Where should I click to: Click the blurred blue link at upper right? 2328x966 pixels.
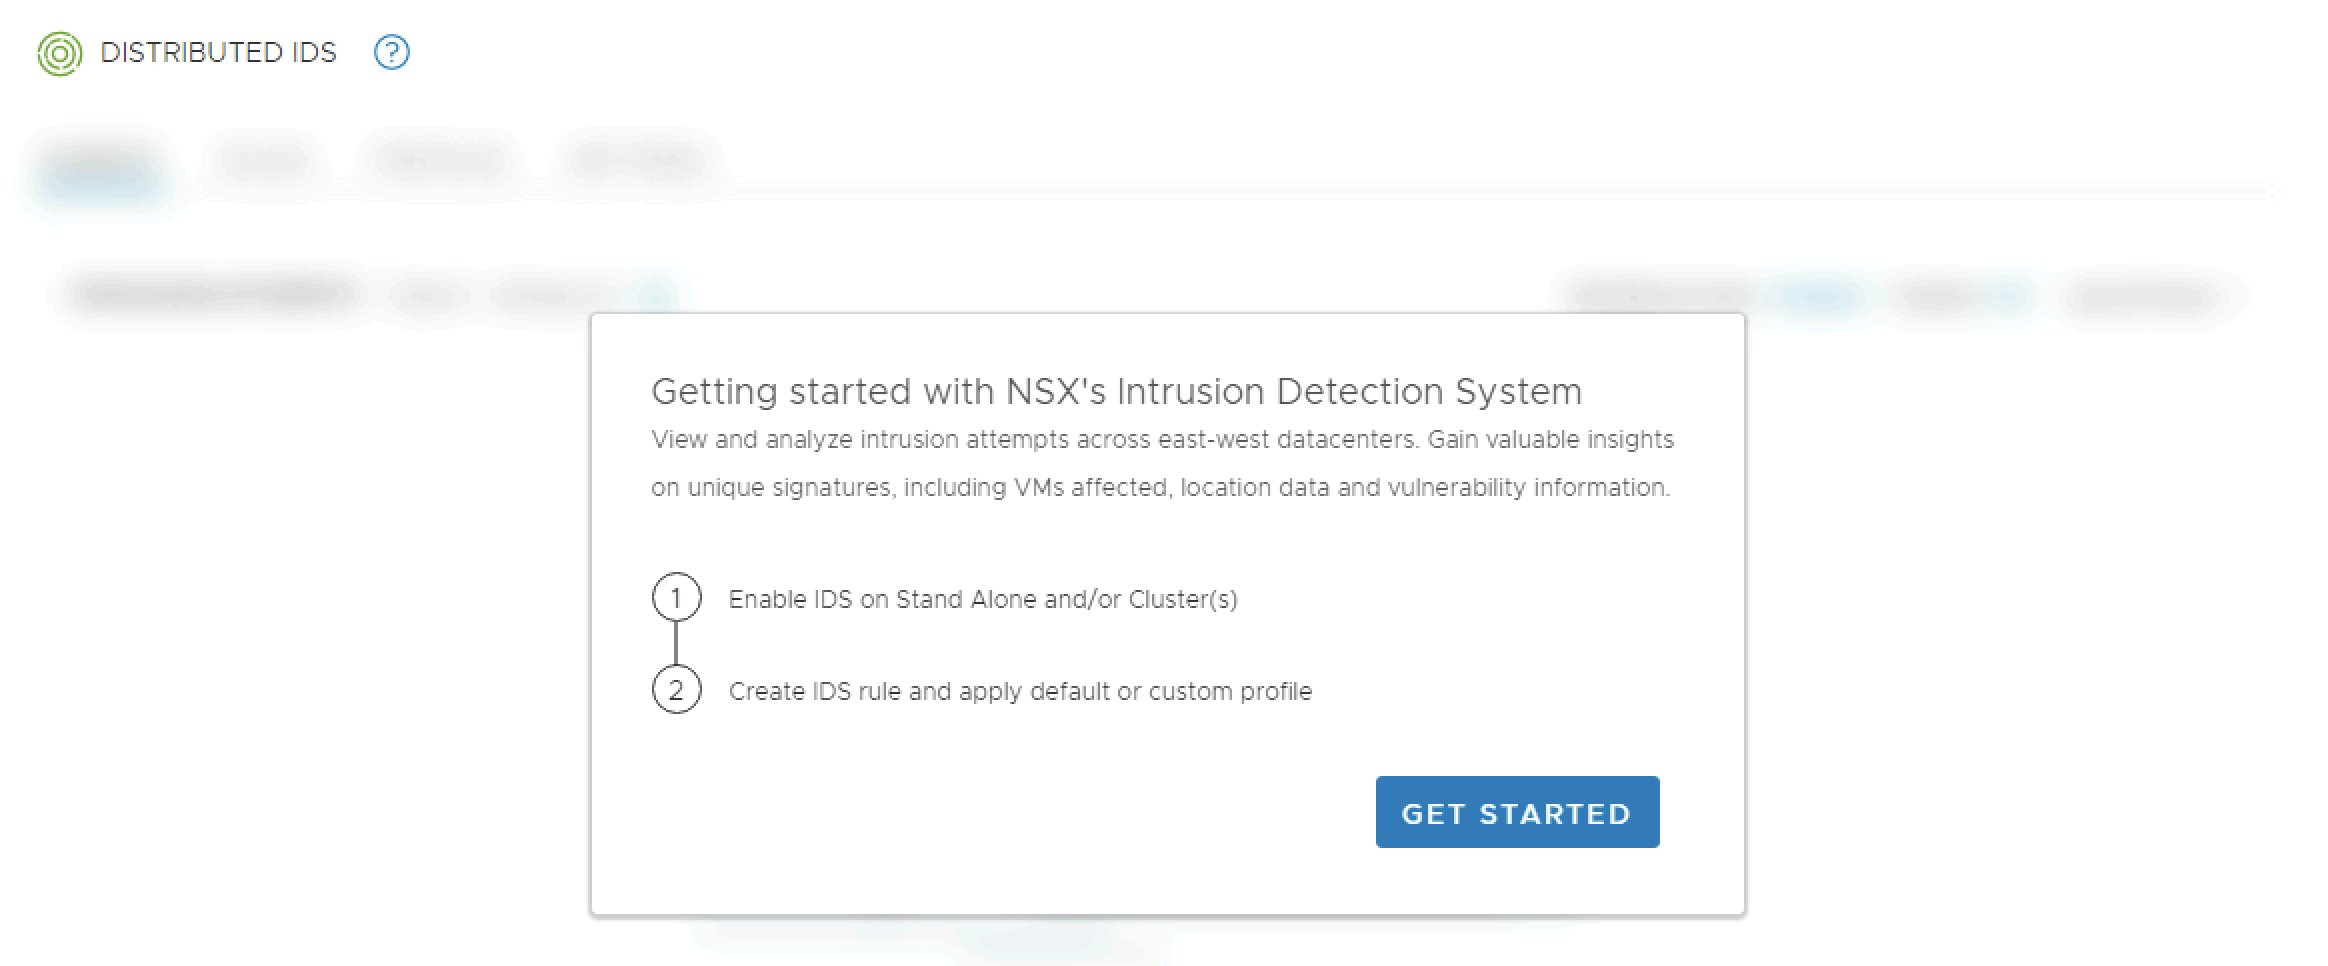1816,295
